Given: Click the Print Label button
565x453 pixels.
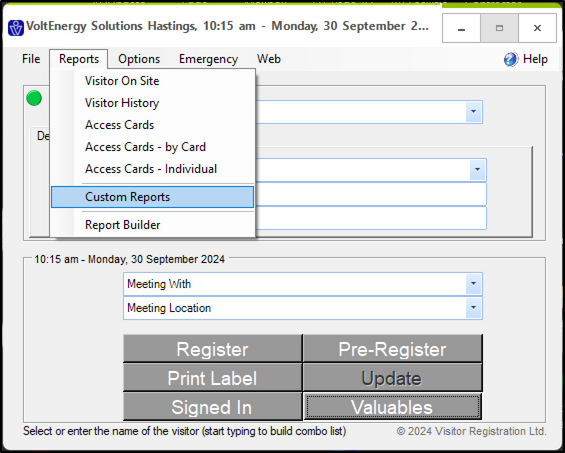Looking at the screenshot, I should pos(212,378).
